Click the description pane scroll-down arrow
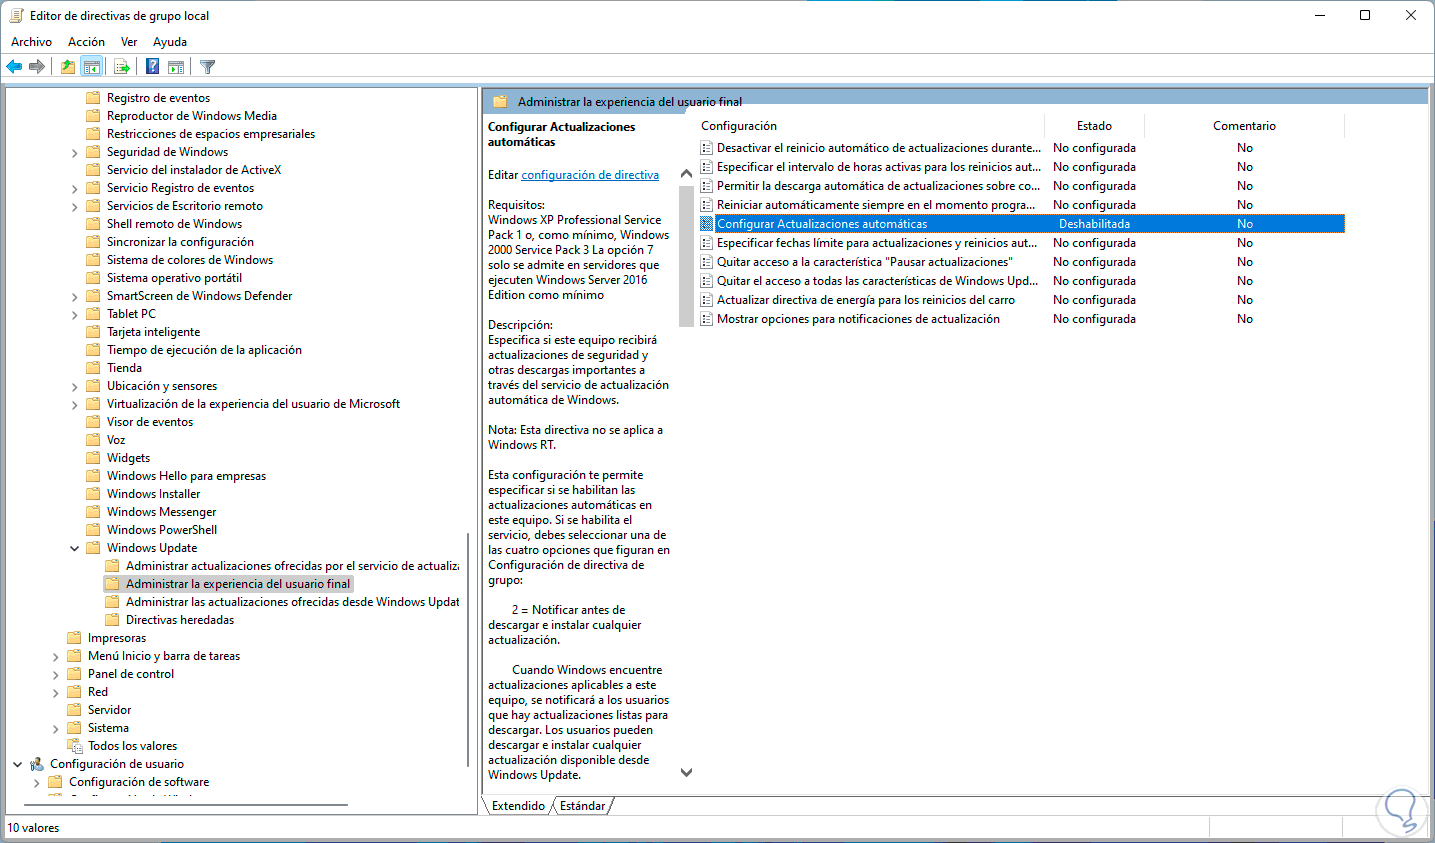The image size is (1435, 843). (686, 772)
